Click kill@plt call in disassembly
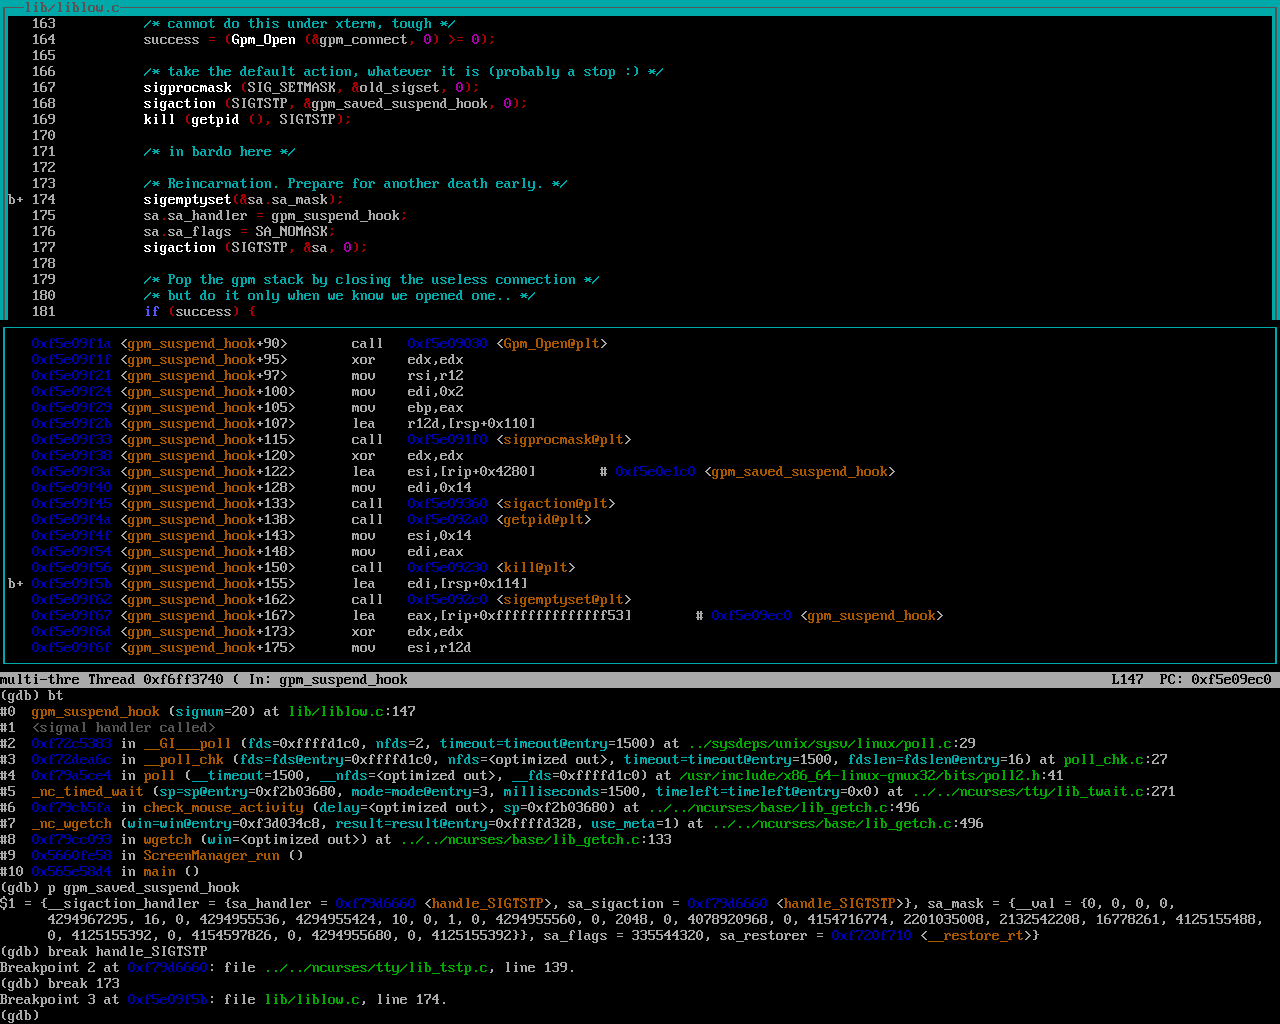The width and height of the screenshot is (1280, 1024). (x=535, y=568)
